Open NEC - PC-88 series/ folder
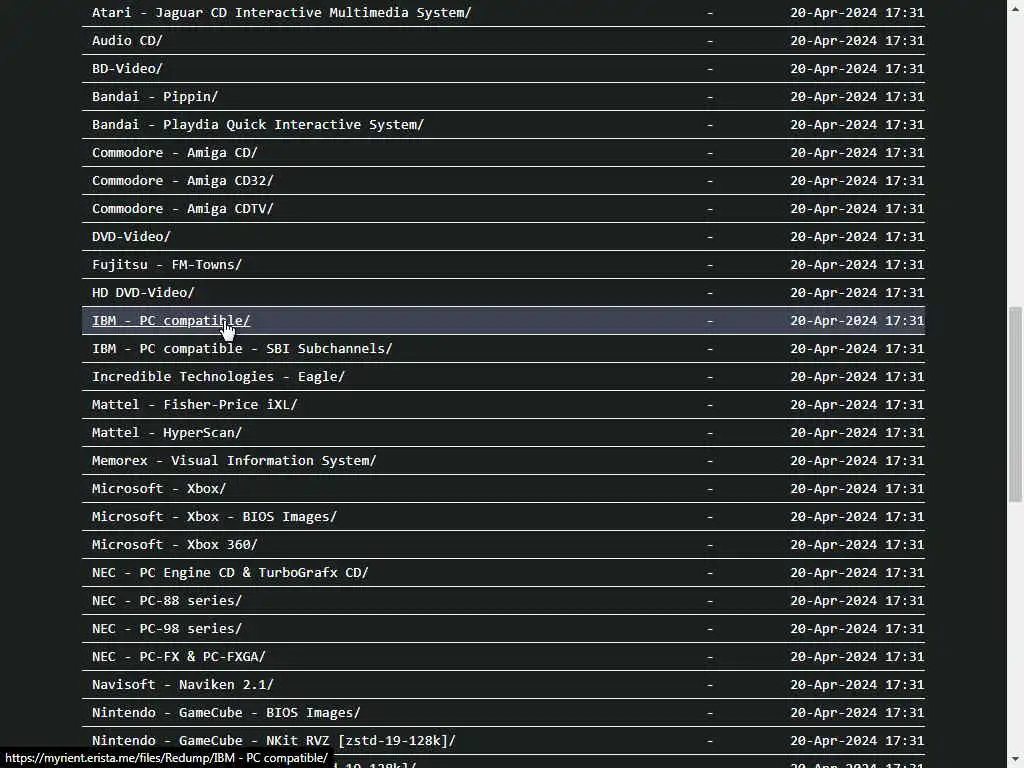The width and height of the screenshot is (1024, 768). 167,601
